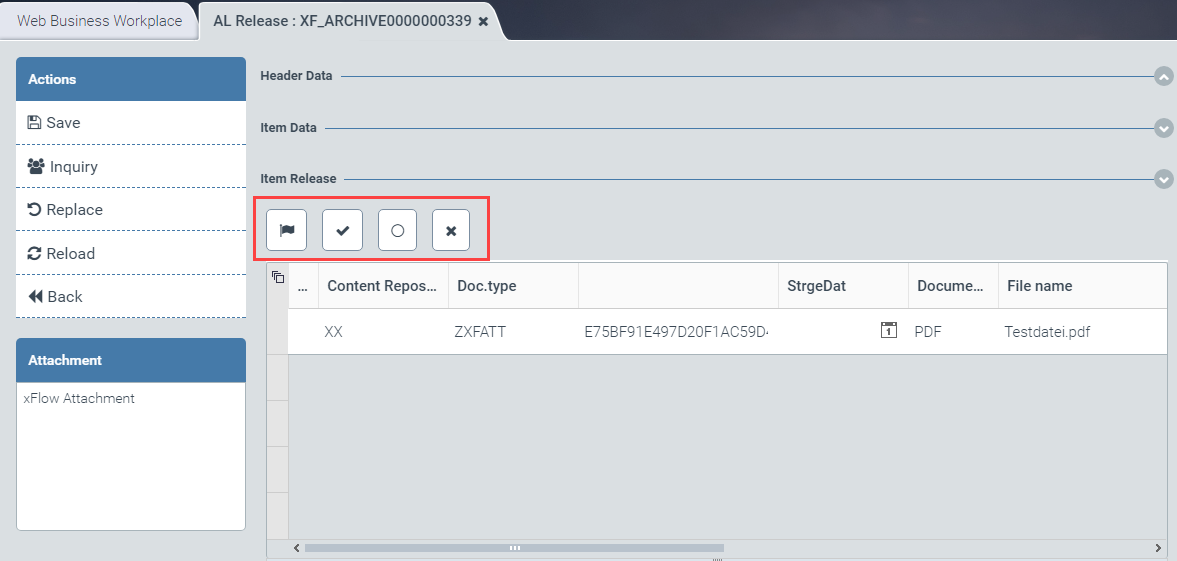Click the checkmark release button
The width and height of the screenshot is (1177, 561).
click(342, 230)
